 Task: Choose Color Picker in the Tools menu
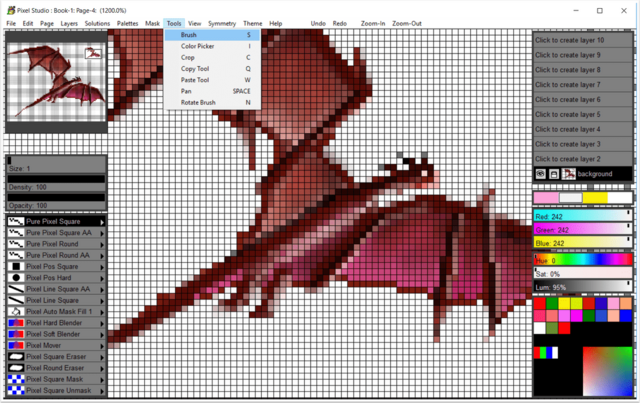click(212, 46)
